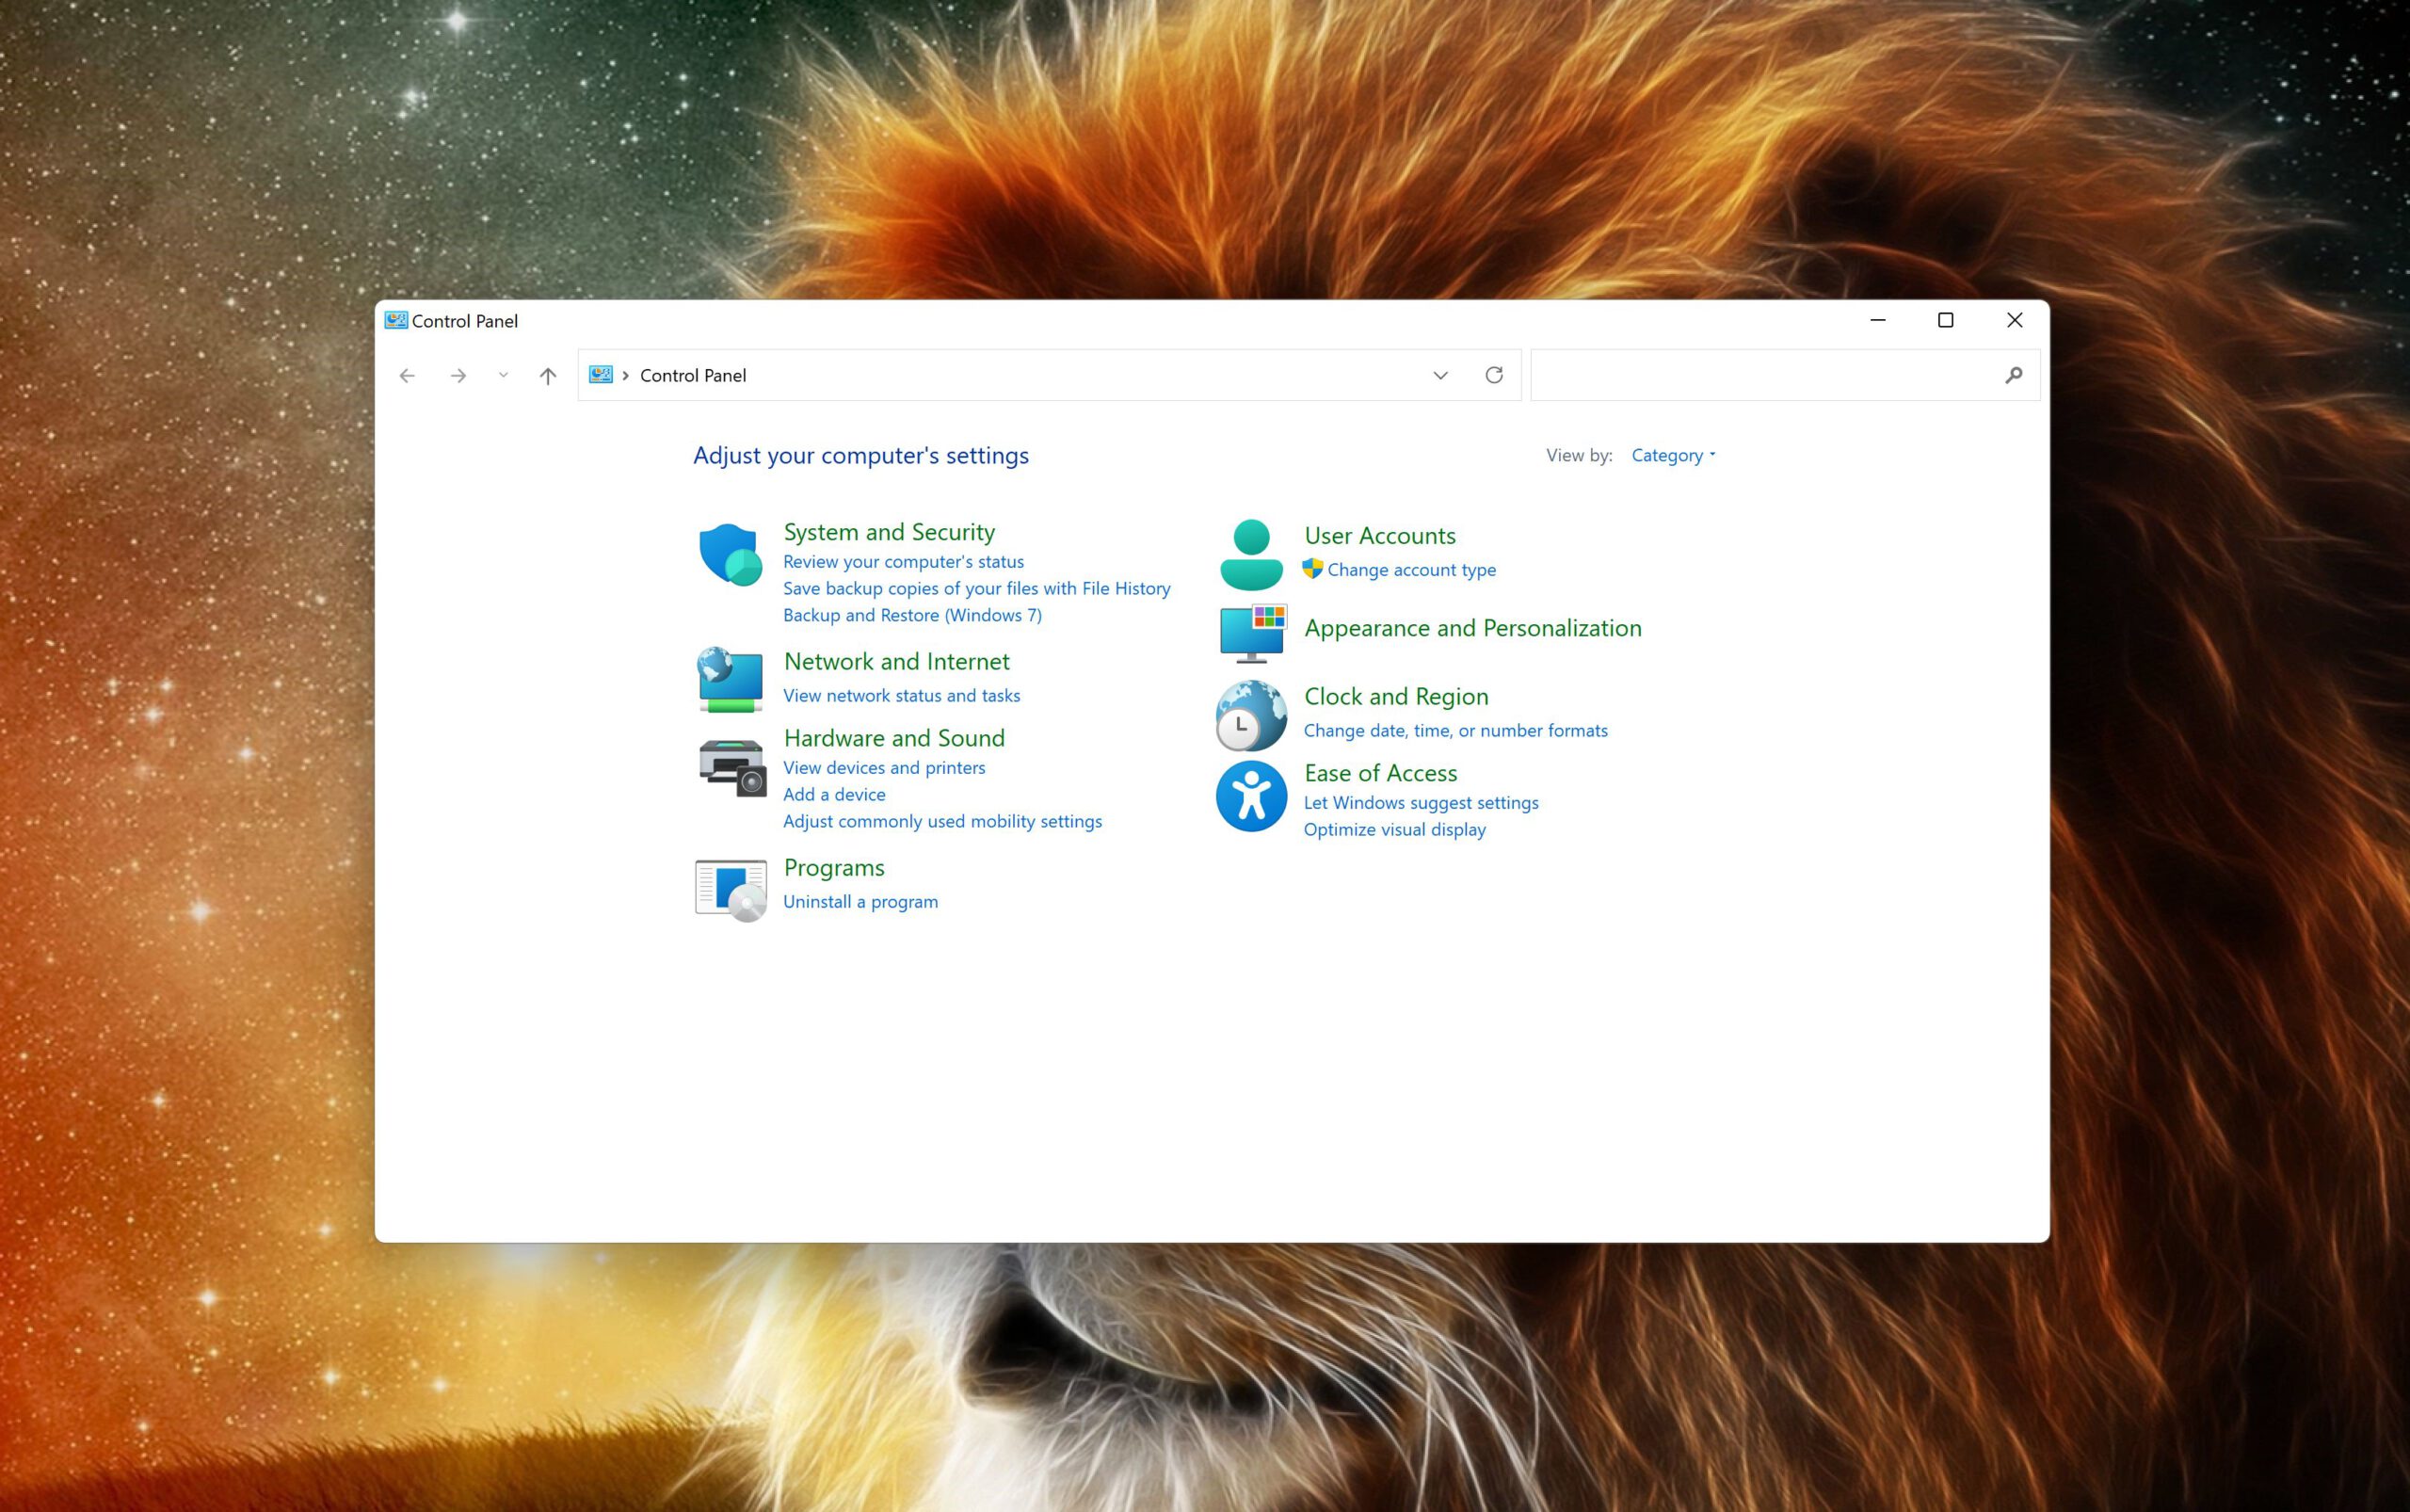Click the search magnifier icon
This screenshot has width=2410, height=1512.
click(2013, 375)
